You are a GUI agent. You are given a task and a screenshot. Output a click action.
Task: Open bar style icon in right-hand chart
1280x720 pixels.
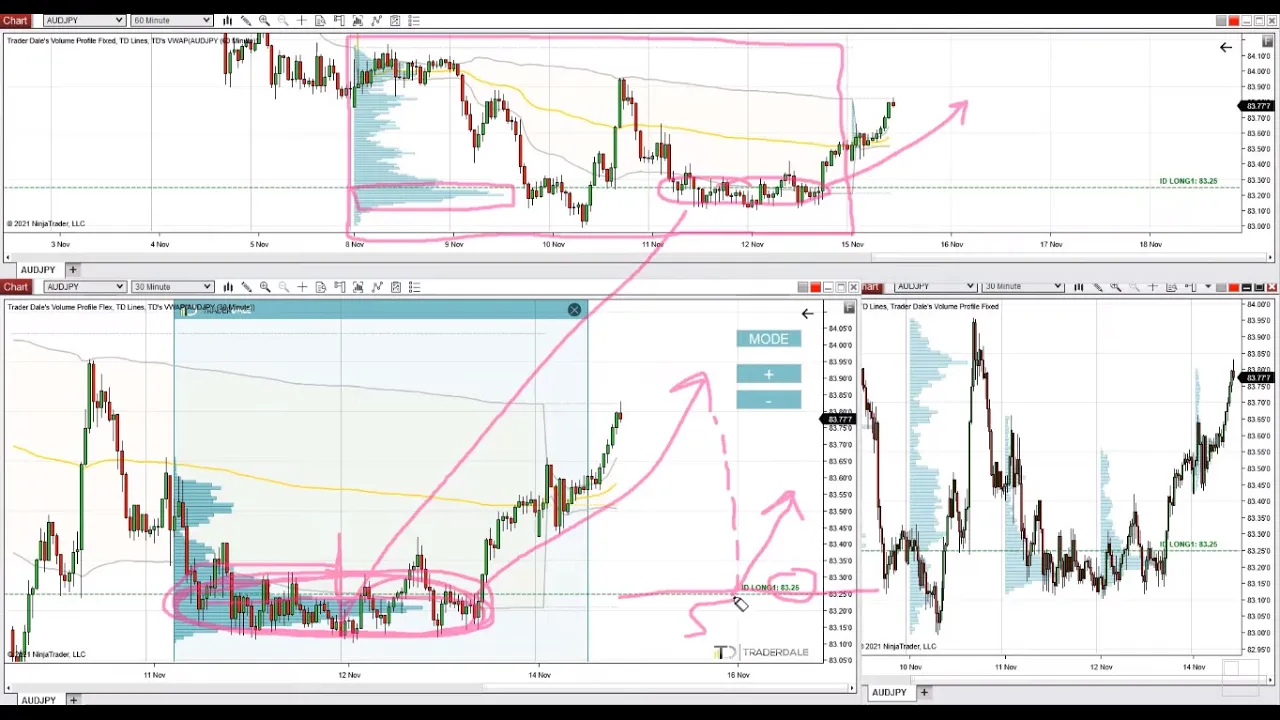[x=1079, y=286]
